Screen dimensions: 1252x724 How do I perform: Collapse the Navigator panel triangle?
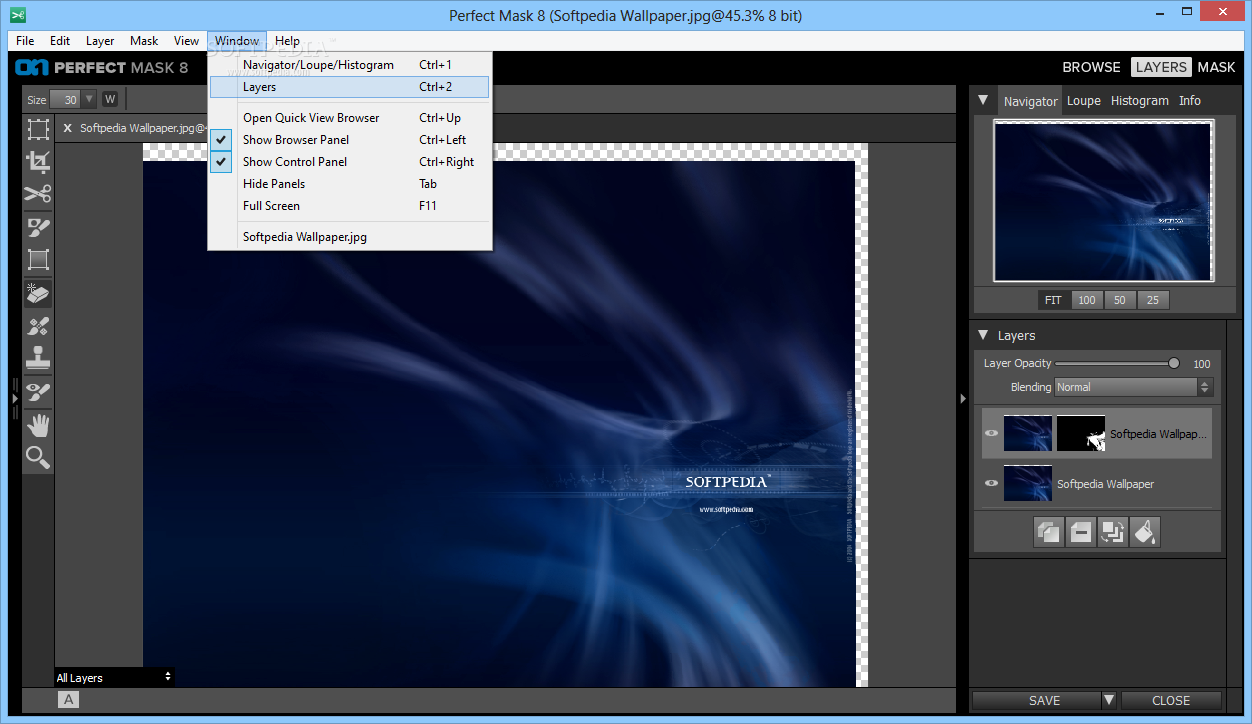point(983,100)
